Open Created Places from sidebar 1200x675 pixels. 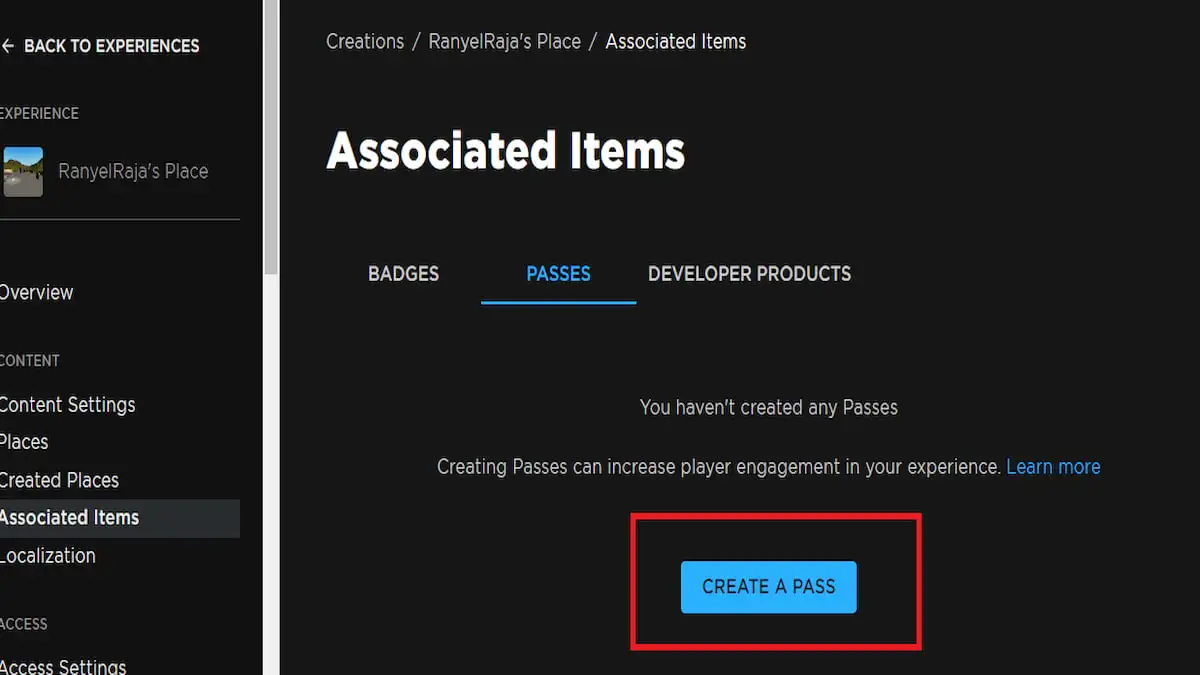[59, 480]
